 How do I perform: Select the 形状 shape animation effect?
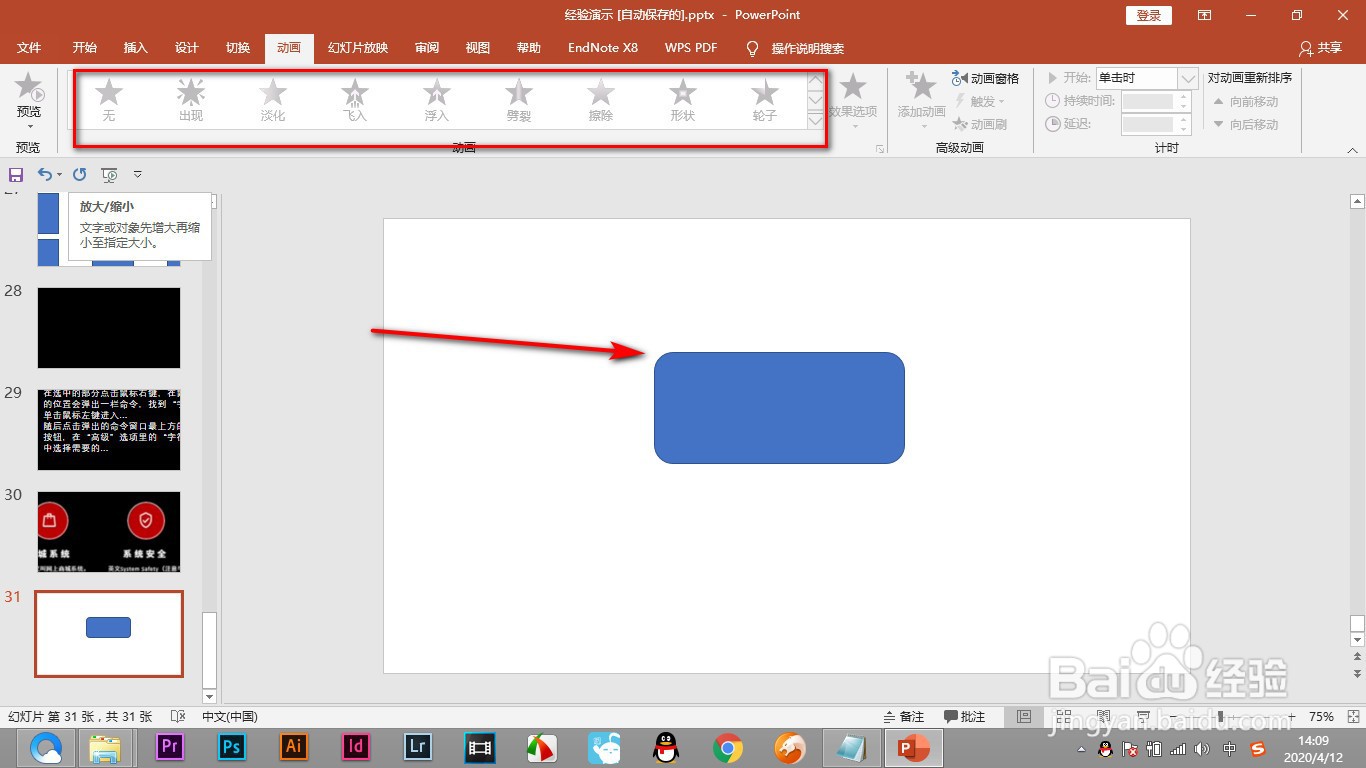[x=683, y=100]
